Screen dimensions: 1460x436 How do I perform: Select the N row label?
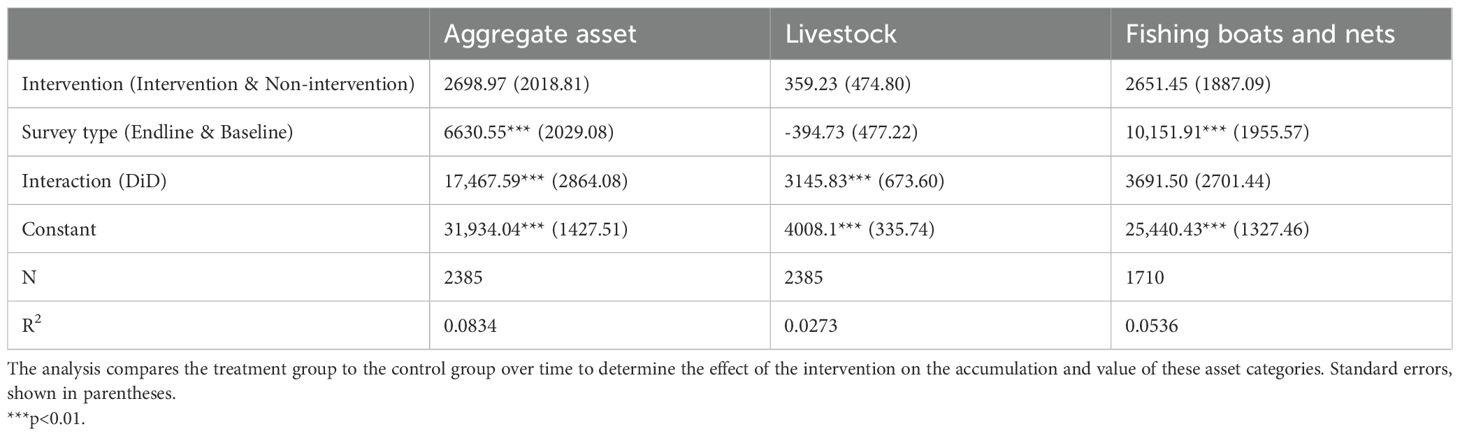(27, 277)
